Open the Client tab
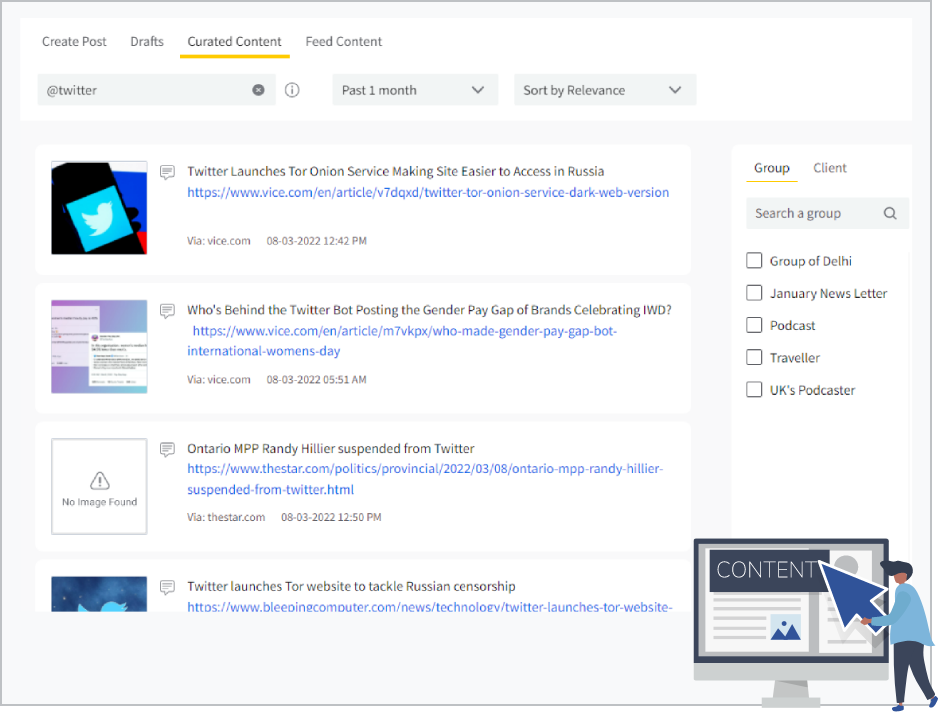 click(x=830, y=168)
